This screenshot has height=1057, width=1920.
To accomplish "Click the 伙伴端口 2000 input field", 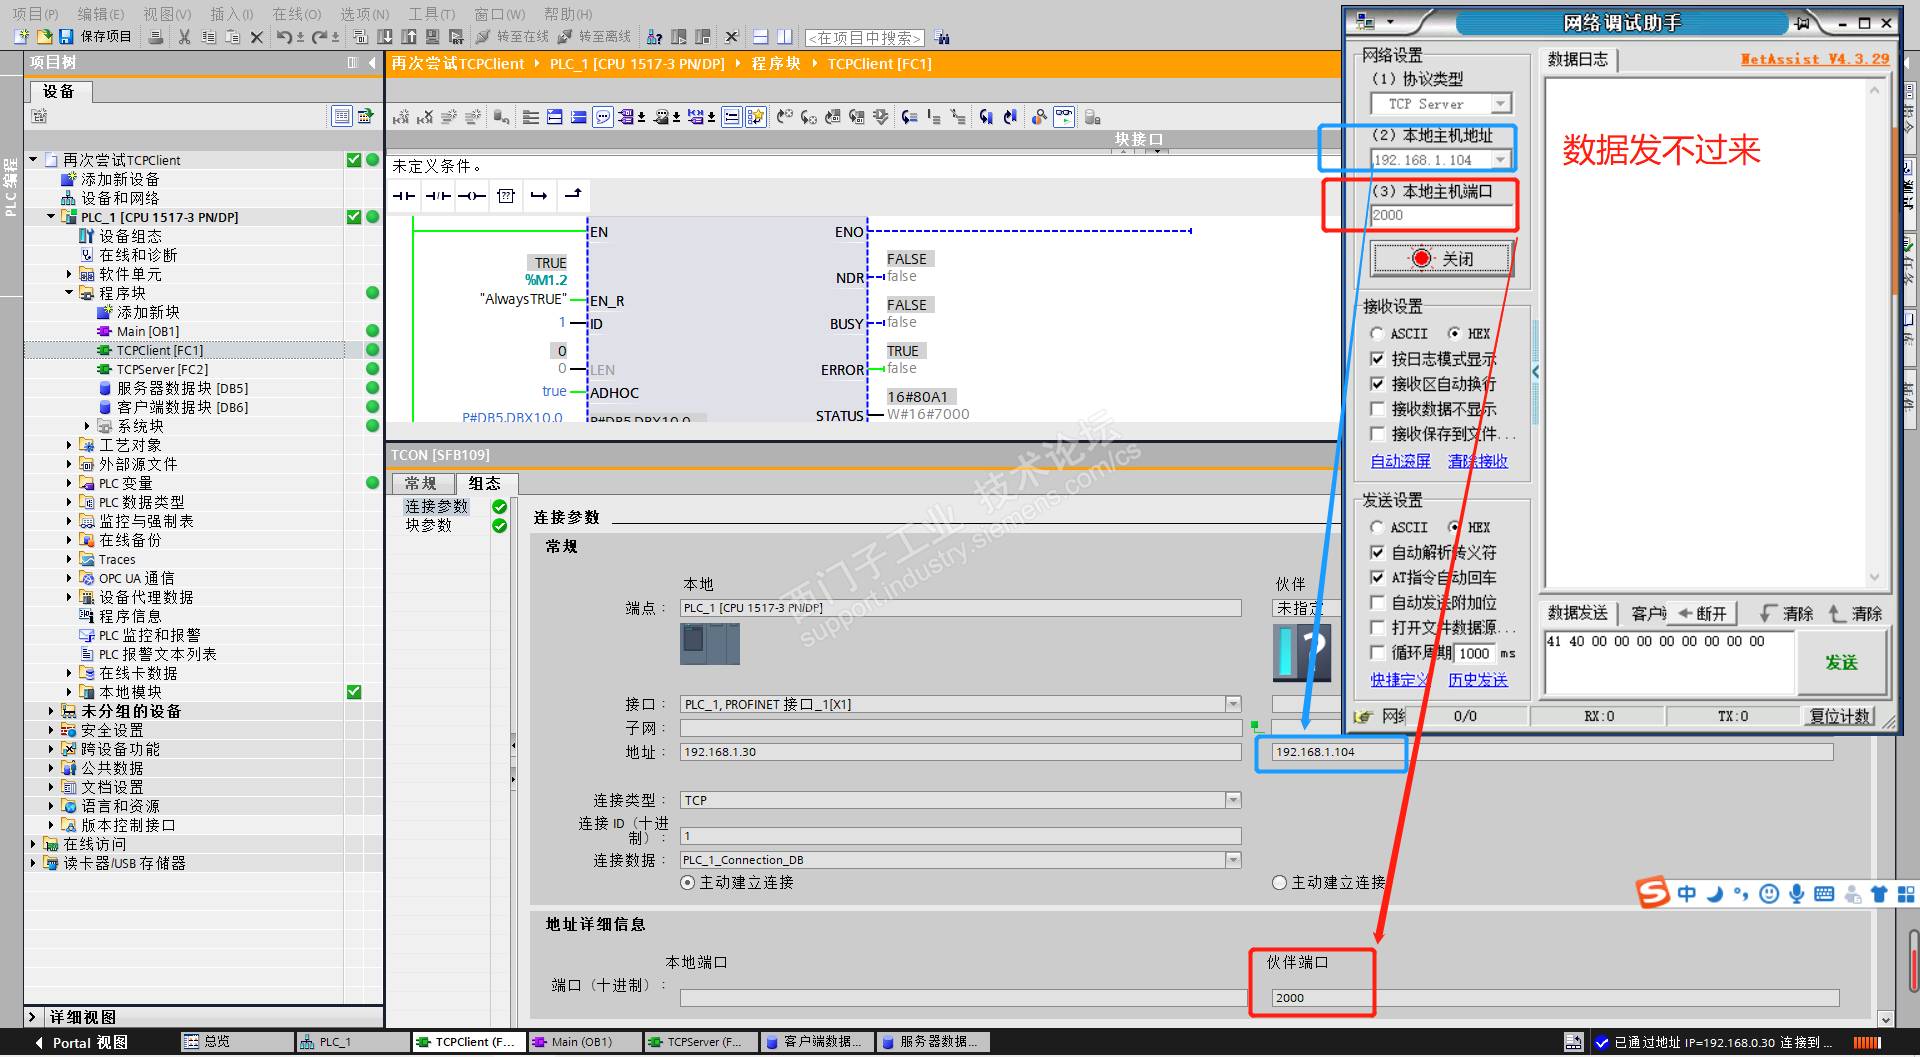I will [1554, 998].
